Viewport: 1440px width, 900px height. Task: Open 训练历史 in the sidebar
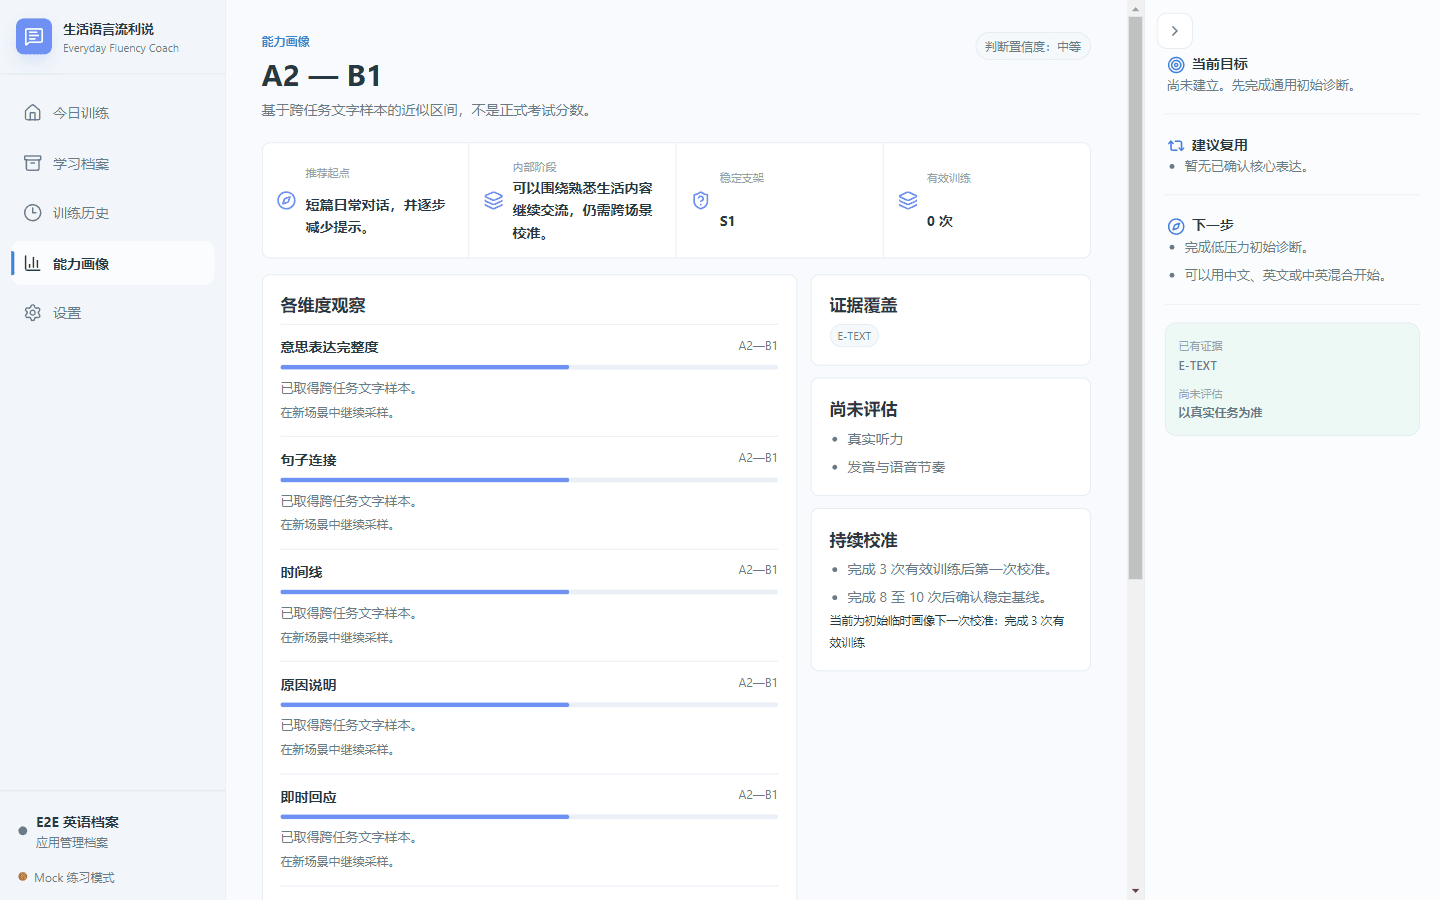113,213
